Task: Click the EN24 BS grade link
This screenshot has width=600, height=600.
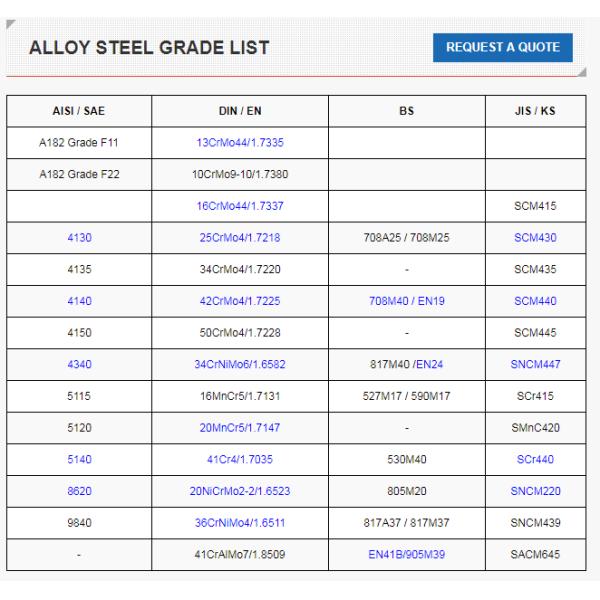Action: 433,364
